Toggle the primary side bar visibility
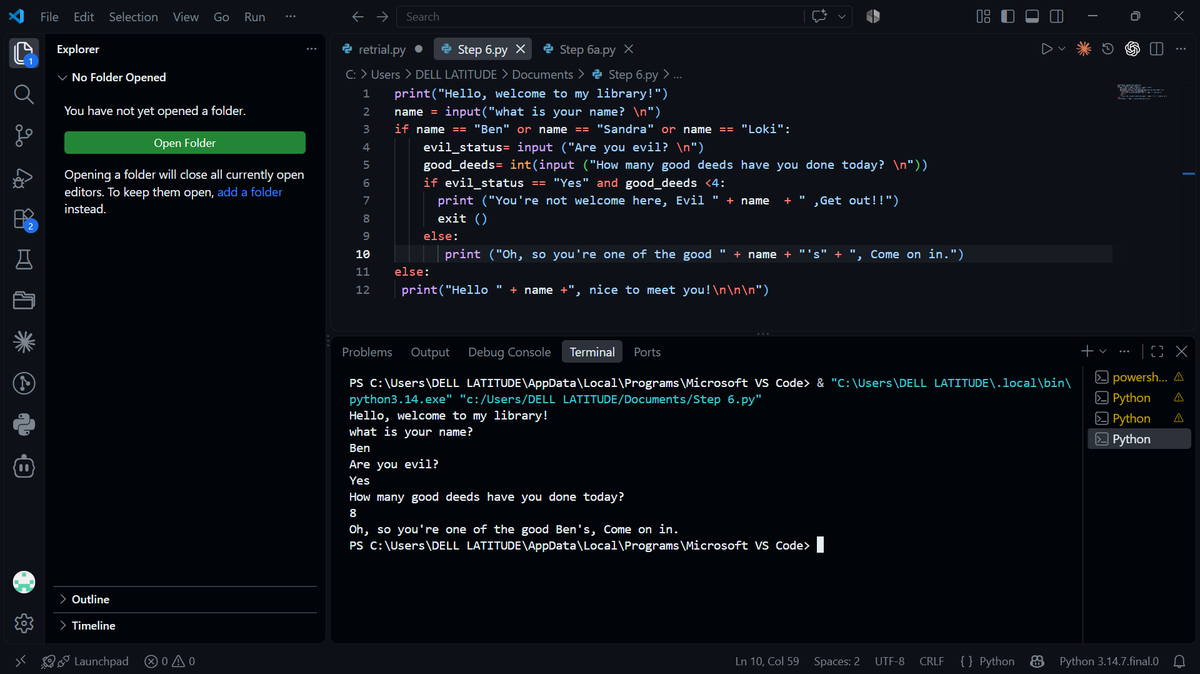 1007,17
